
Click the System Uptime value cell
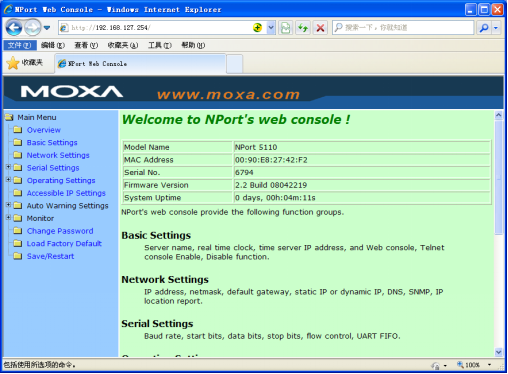coord(362,198)
